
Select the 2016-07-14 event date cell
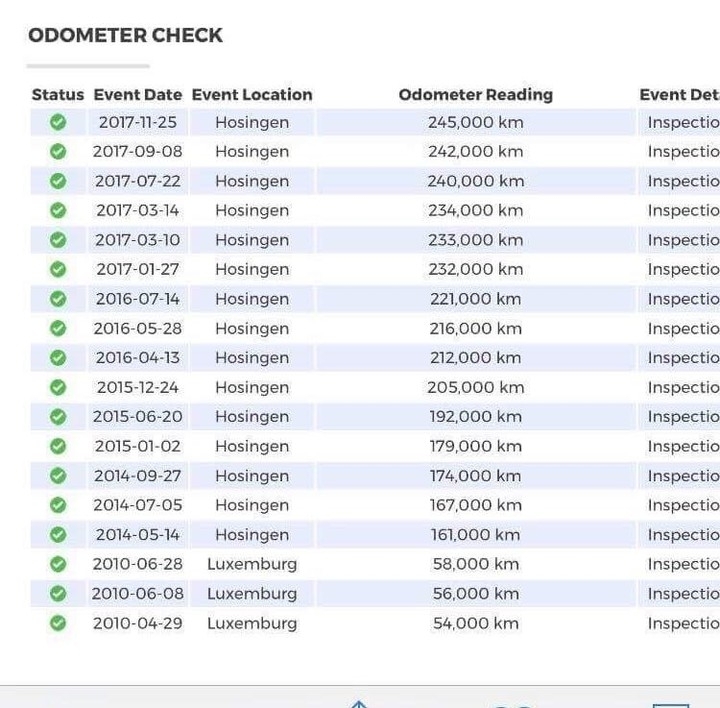coord(138,299)
